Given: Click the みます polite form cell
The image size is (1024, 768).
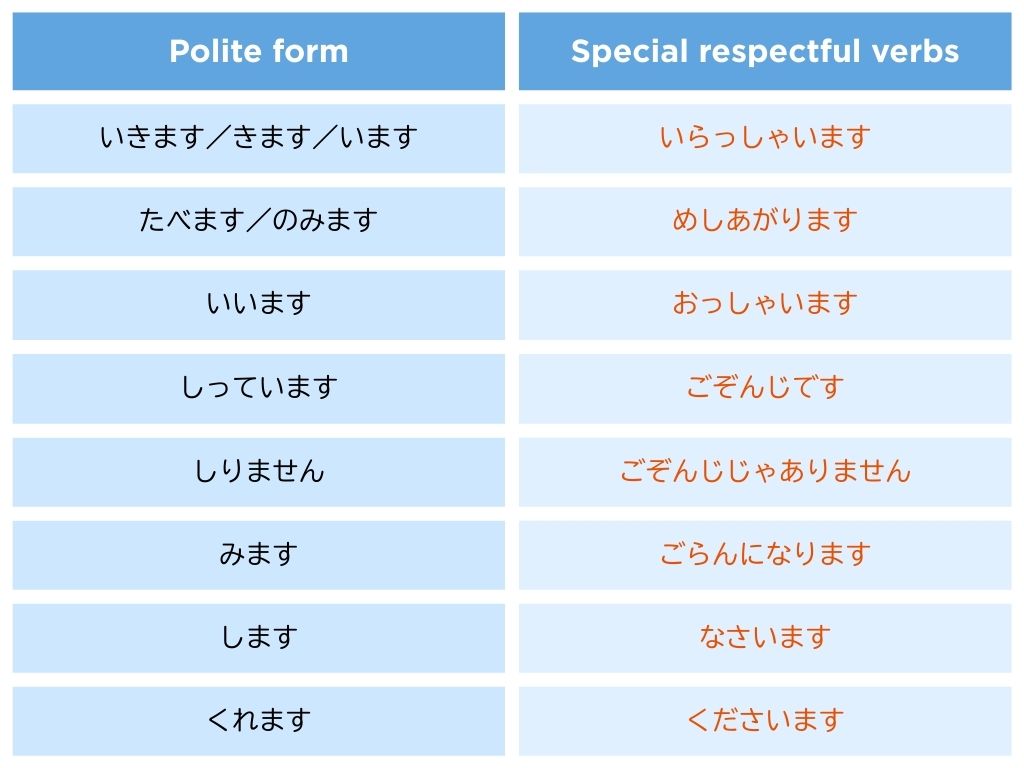Looking at the screenshot, I should [x=259, y=553].
